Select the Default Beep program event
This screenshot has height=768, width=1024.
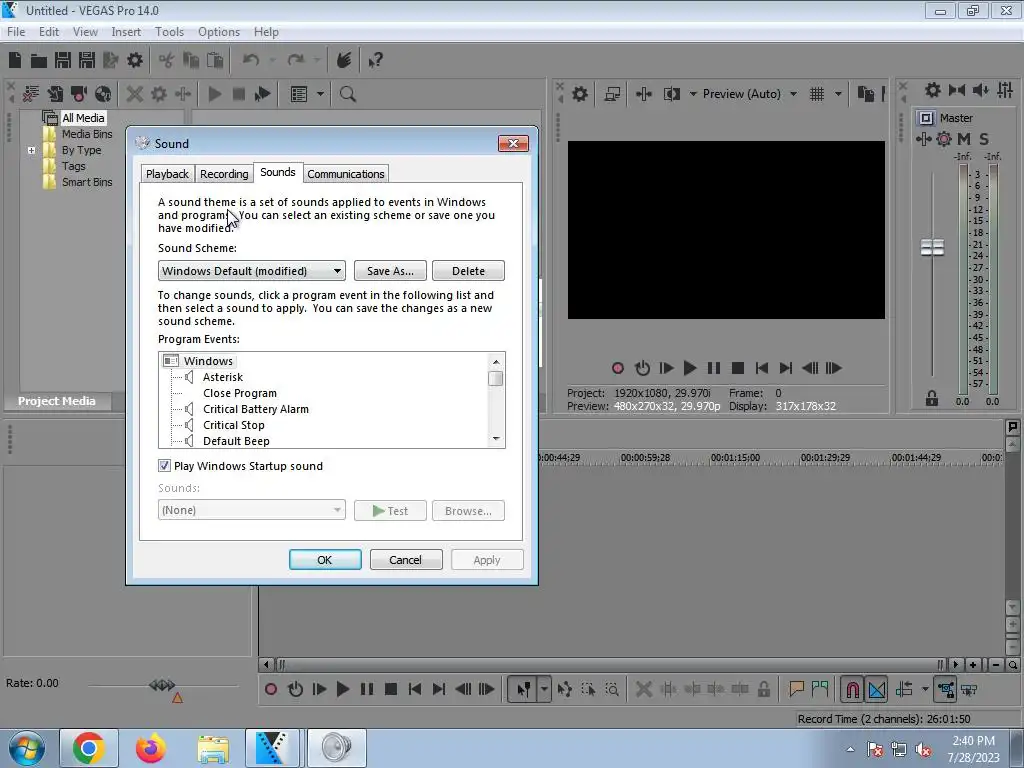[x=236, y=441]
